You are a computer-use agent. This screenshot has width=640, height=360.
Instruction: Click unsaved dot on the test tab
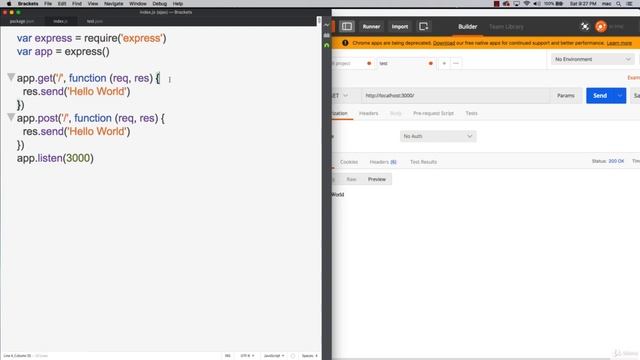pyautogui.click(x=431, y=63)
